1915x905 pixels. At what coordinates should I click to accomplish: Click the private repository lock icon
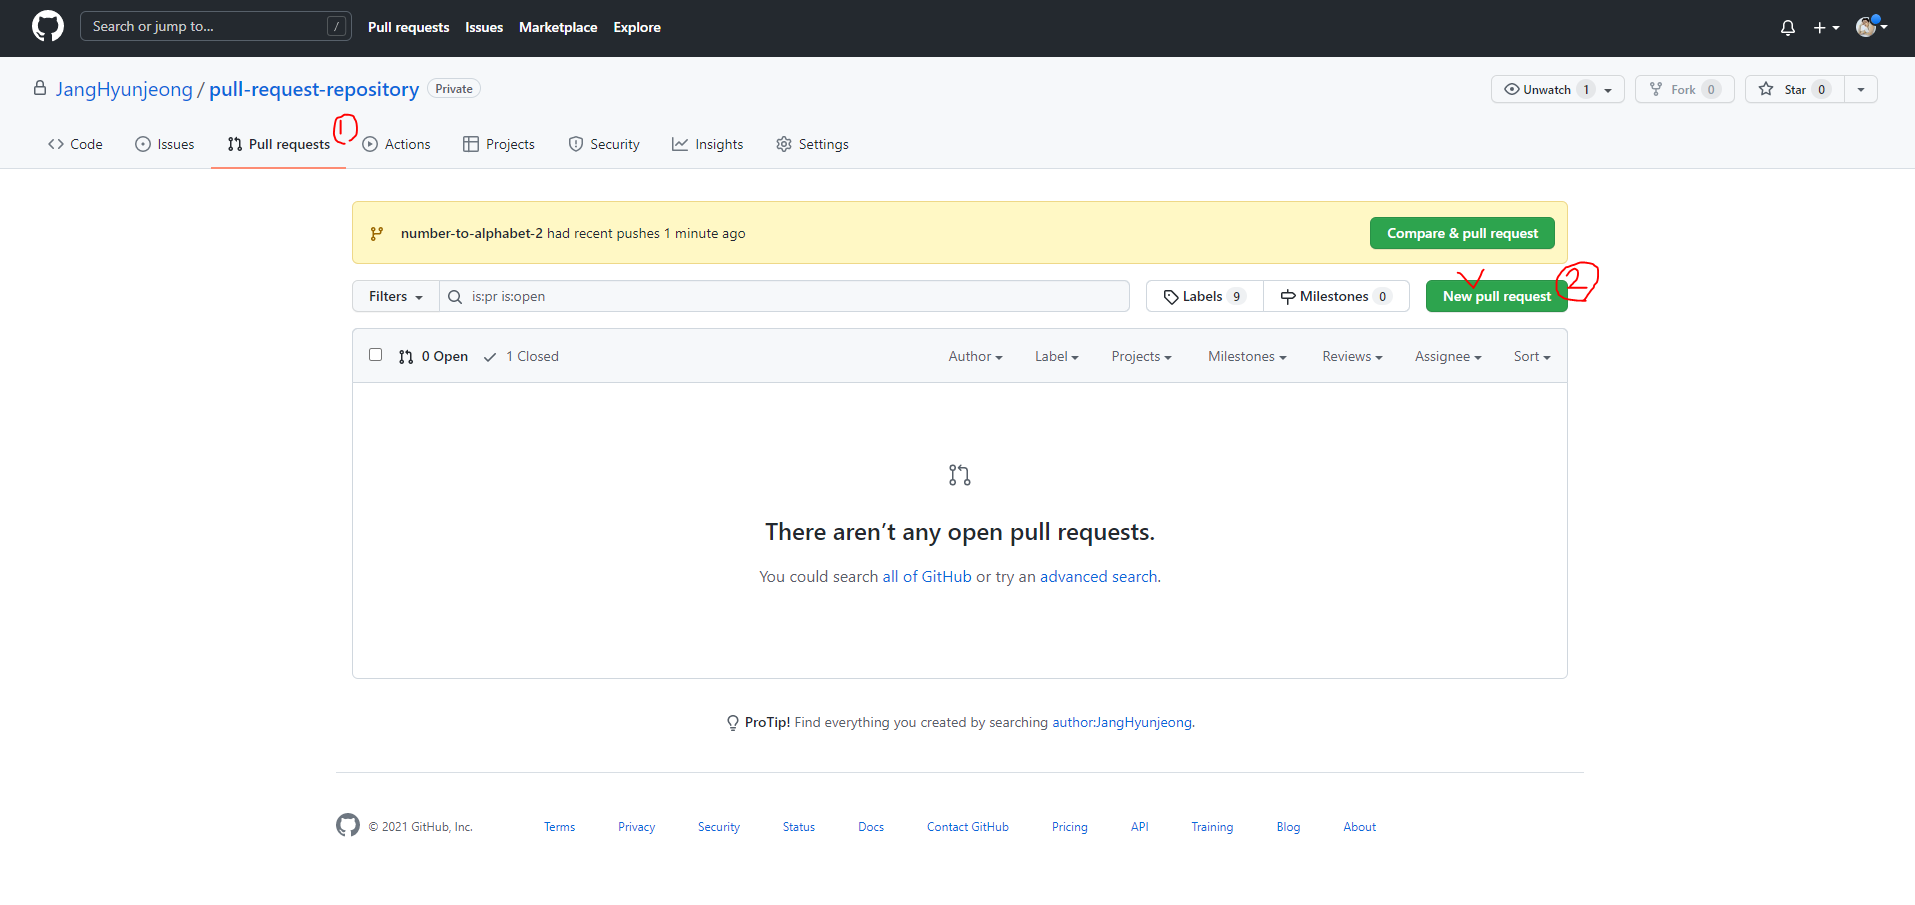[40, 88]
